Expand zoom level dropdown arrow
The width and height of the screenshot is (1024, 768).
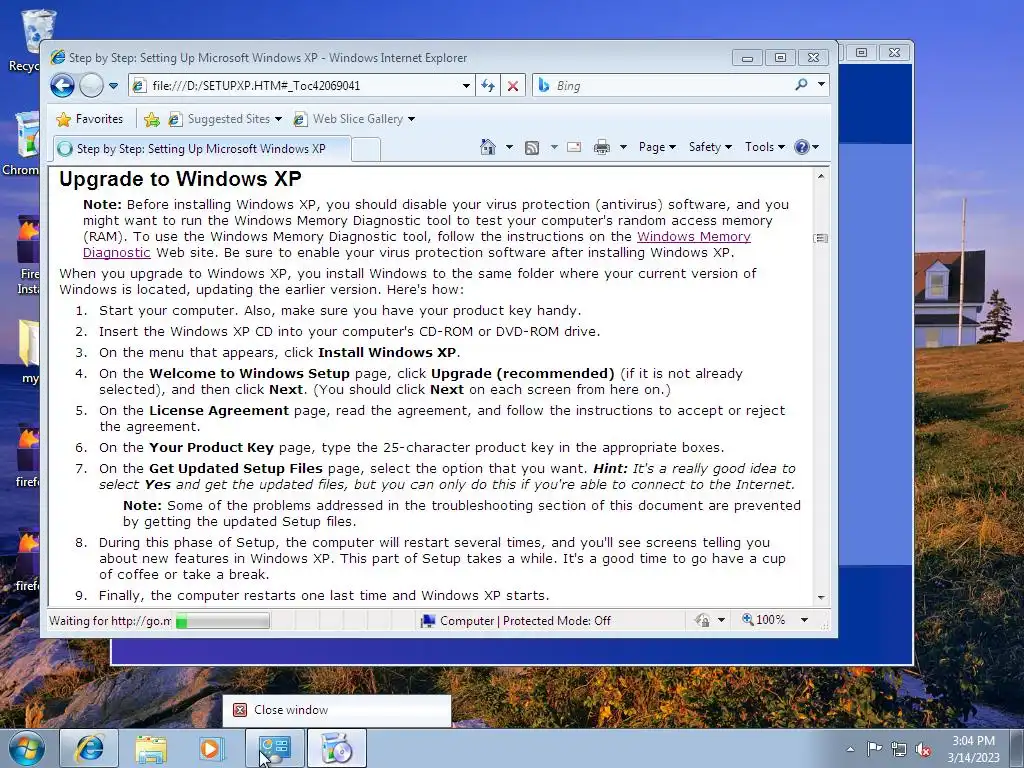pos(805,620)
